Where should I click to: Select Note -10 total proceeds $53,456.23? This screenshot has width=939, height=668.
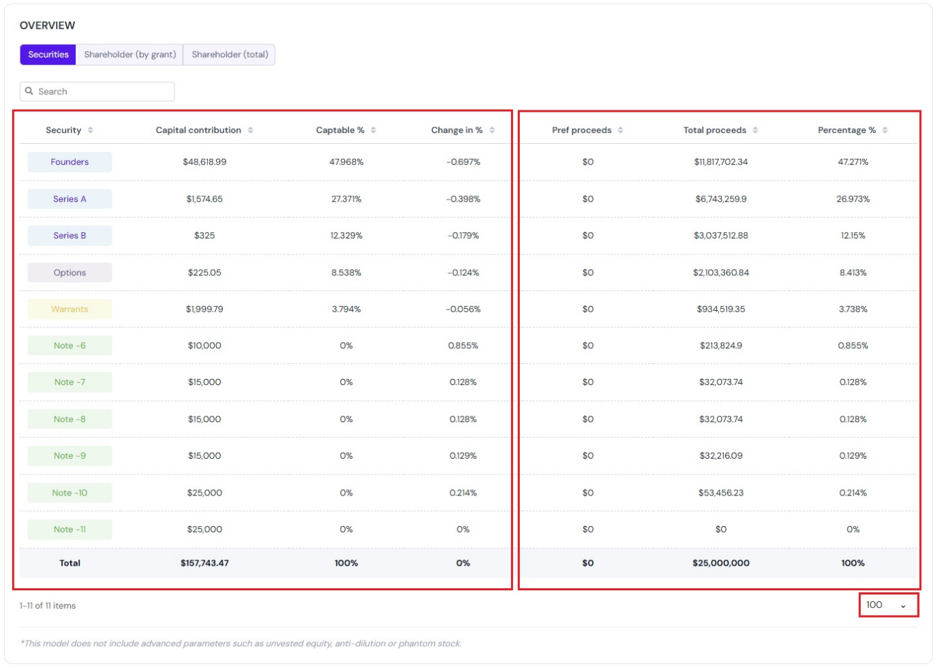point(721,493)
